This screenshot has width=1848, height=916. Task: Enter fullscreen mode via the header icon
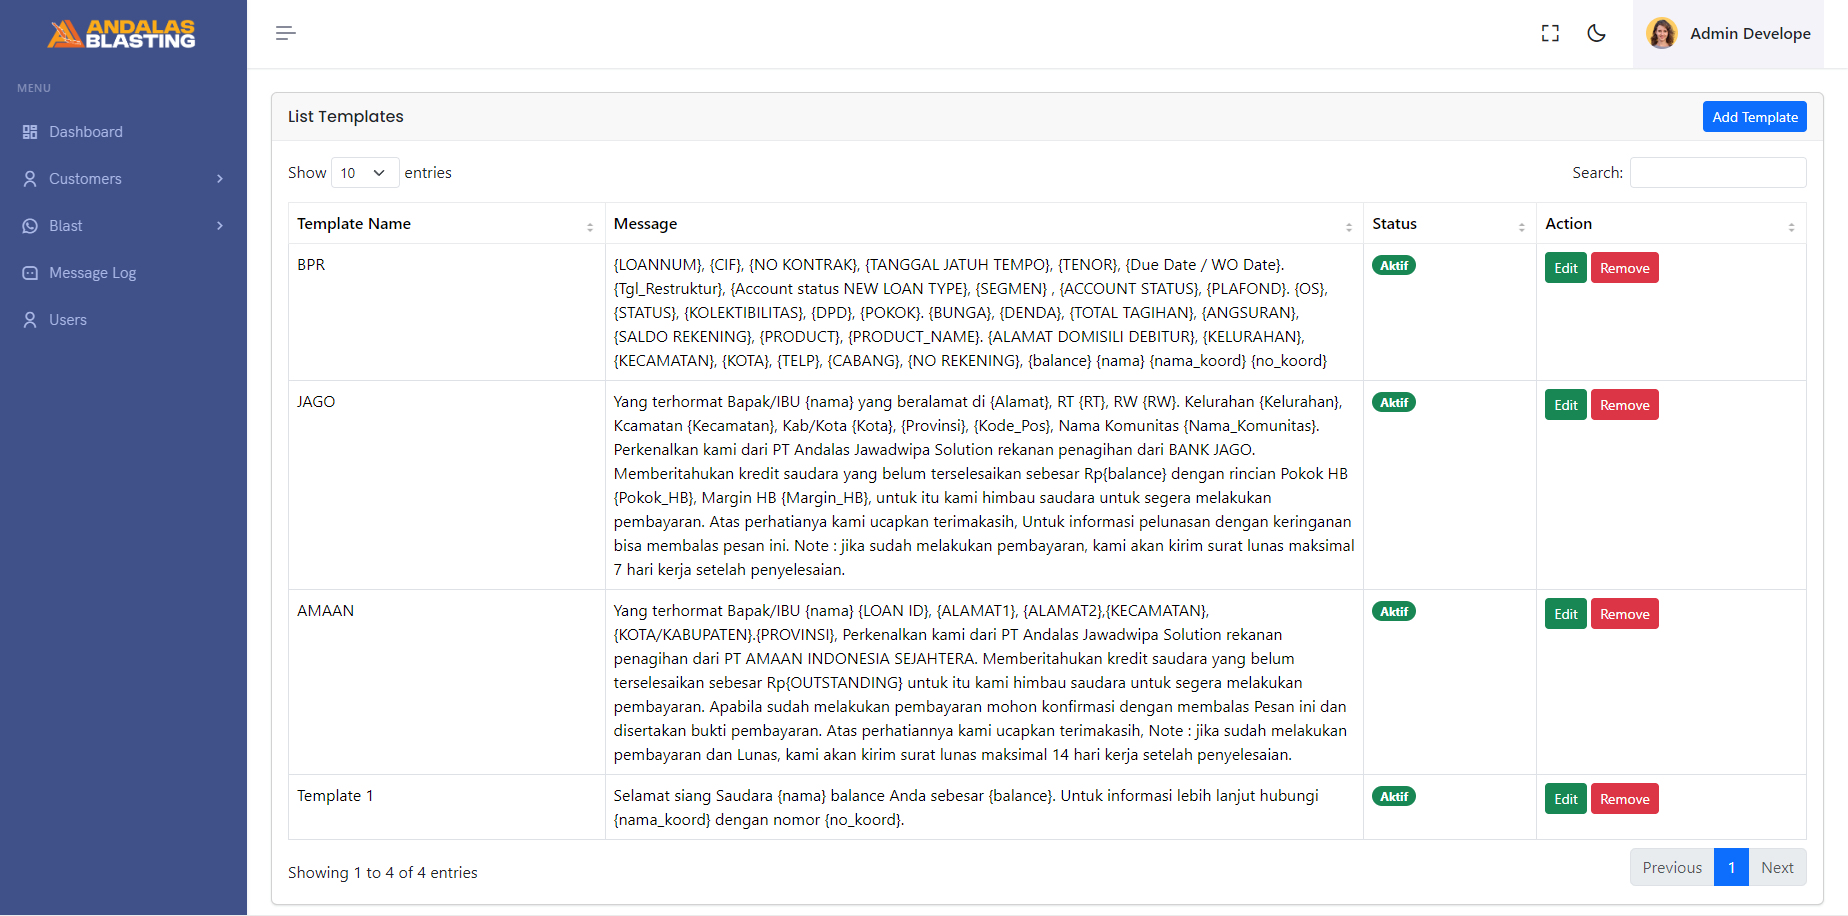(1550, 33)
